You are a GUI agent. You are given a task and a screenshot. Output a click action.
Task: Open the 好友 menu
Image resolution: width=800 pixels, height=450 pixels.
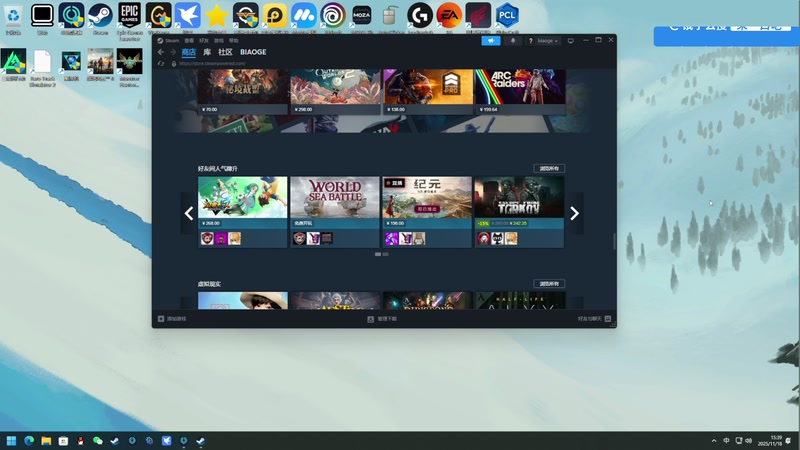click(204, 40)
